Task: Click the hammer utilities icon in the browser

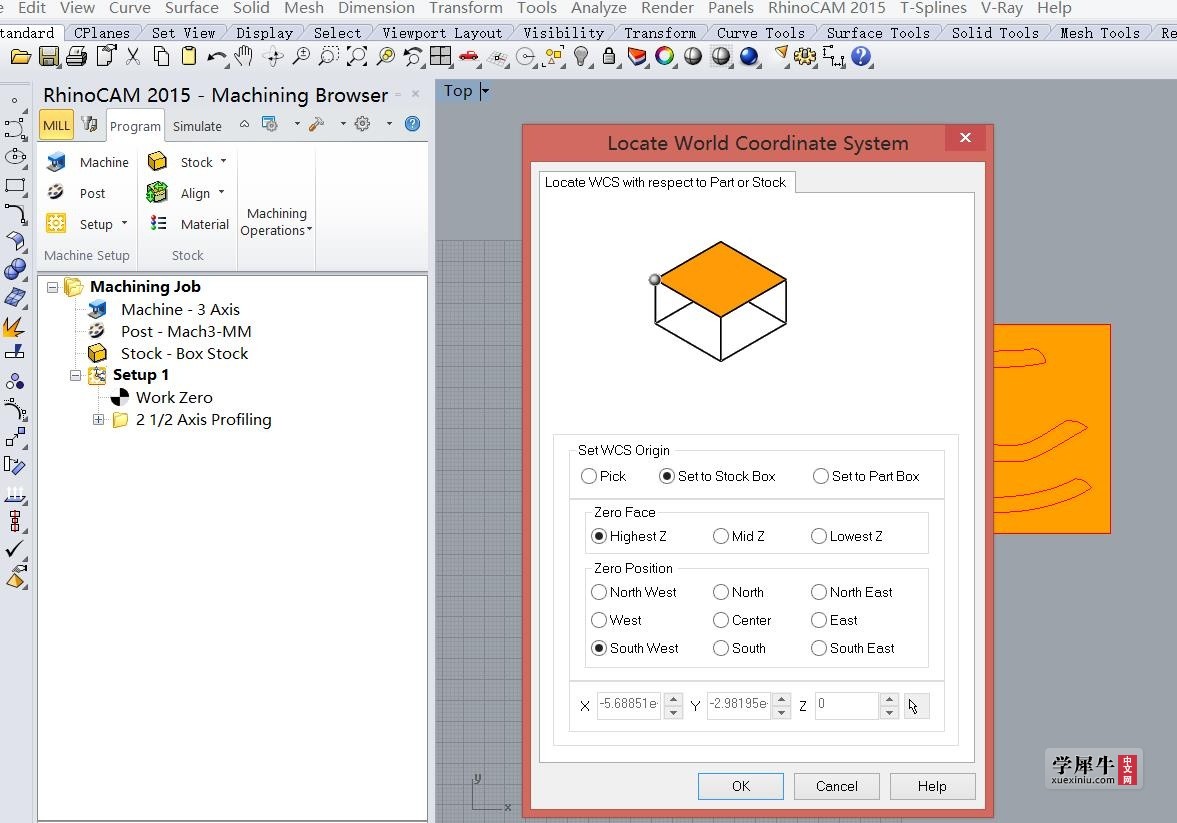Action: pos(317,124)
